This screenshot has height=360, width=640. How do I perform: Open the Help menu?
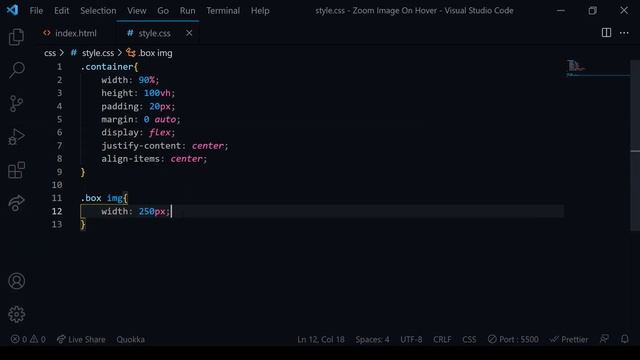(x=260, y=11)
